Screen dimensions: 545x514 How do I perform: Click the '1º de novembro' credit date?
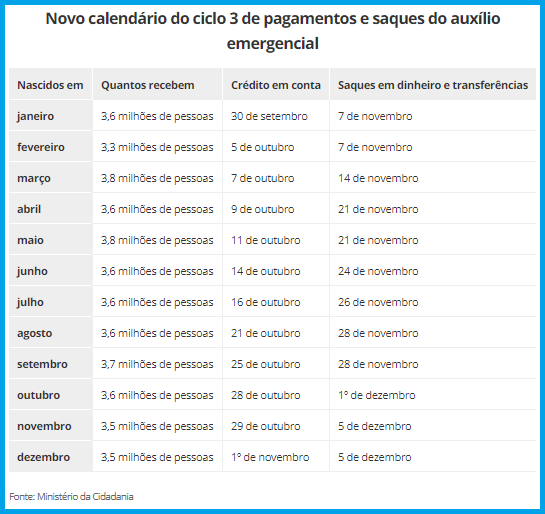click(x=270, y=457)
